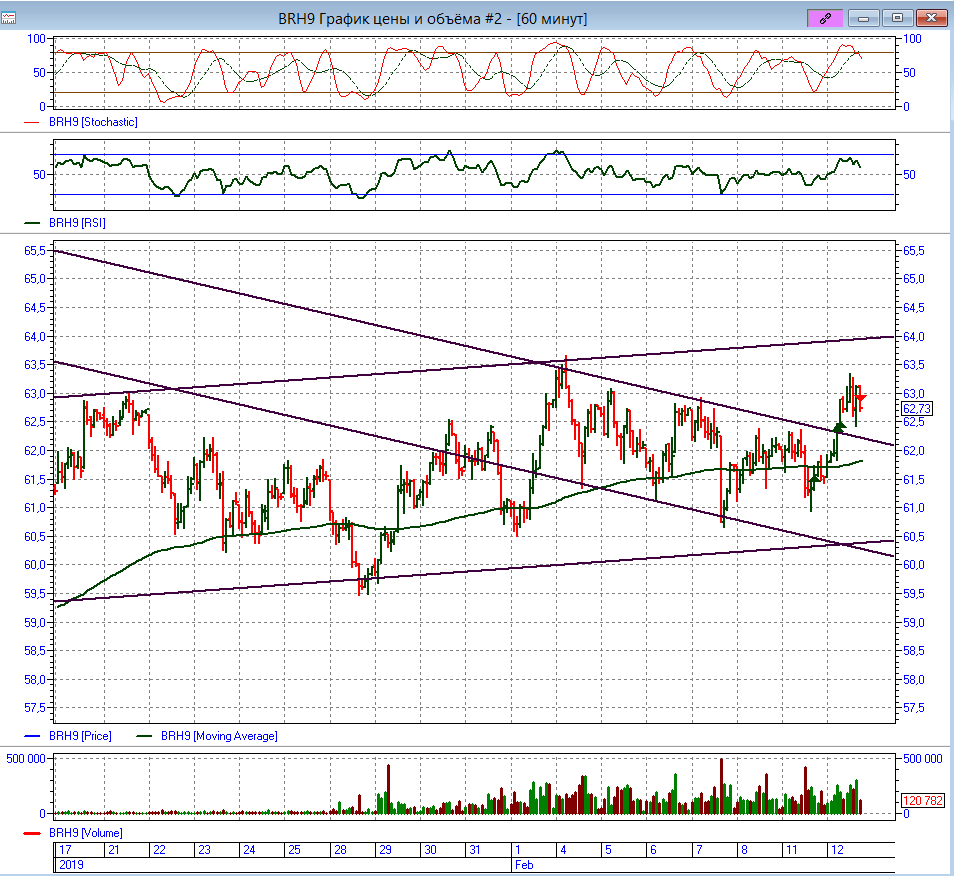
Task: Maximize the chart window
Action: (x=897, y=18)
